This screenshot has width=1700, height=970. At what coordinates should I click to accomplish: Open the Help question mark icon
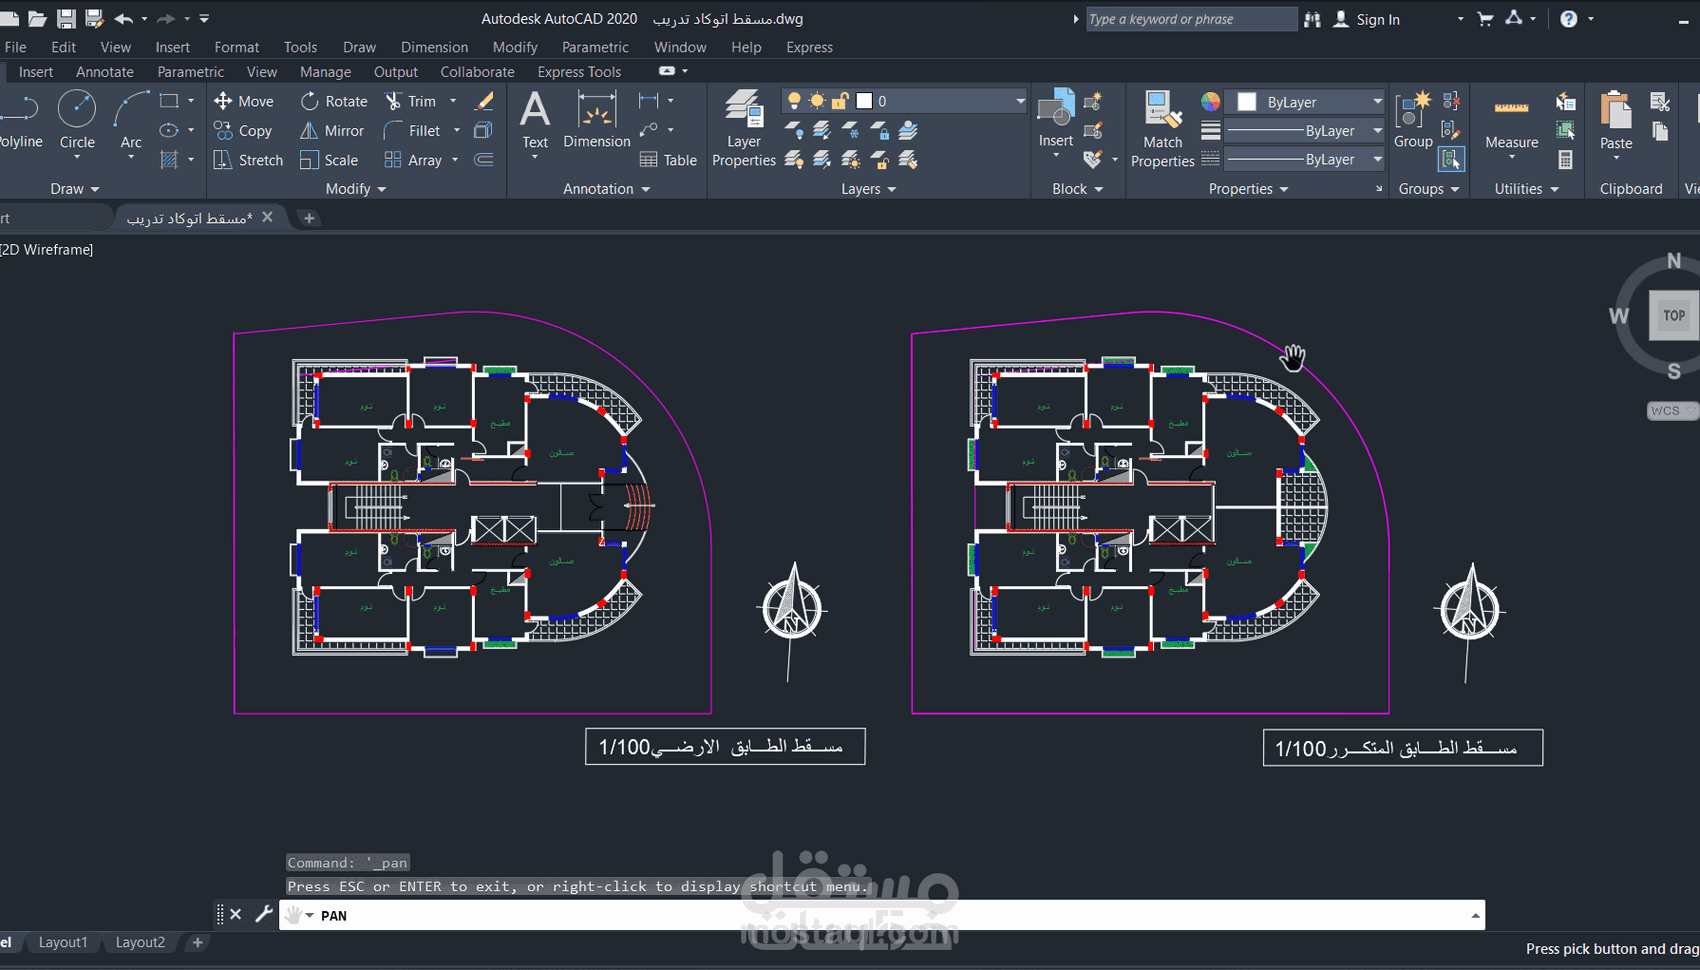(1569, 18)
